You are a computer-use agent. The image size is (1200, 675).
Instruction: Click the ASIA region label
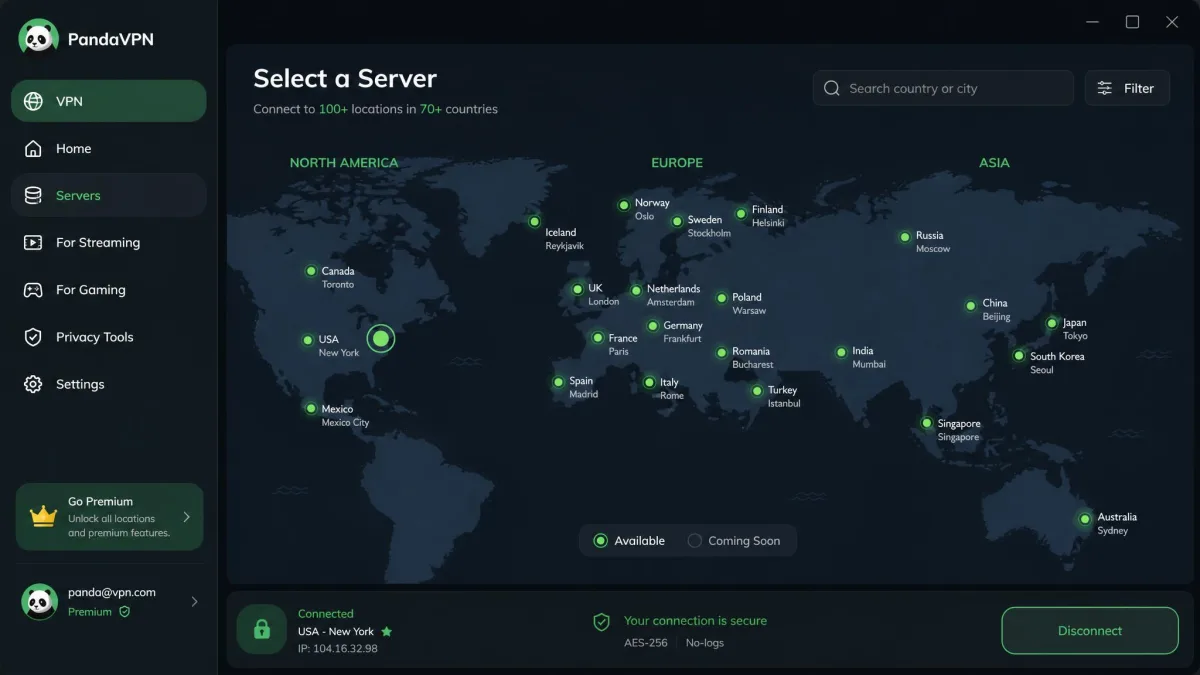click(x=994, y=162)
